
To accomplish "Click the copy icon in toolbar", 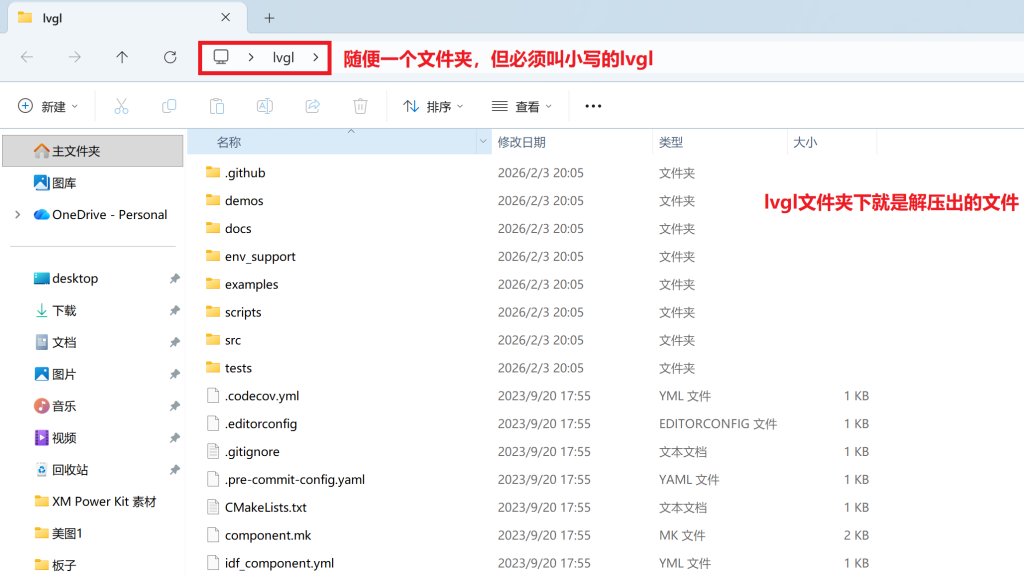I will point(169,106).
